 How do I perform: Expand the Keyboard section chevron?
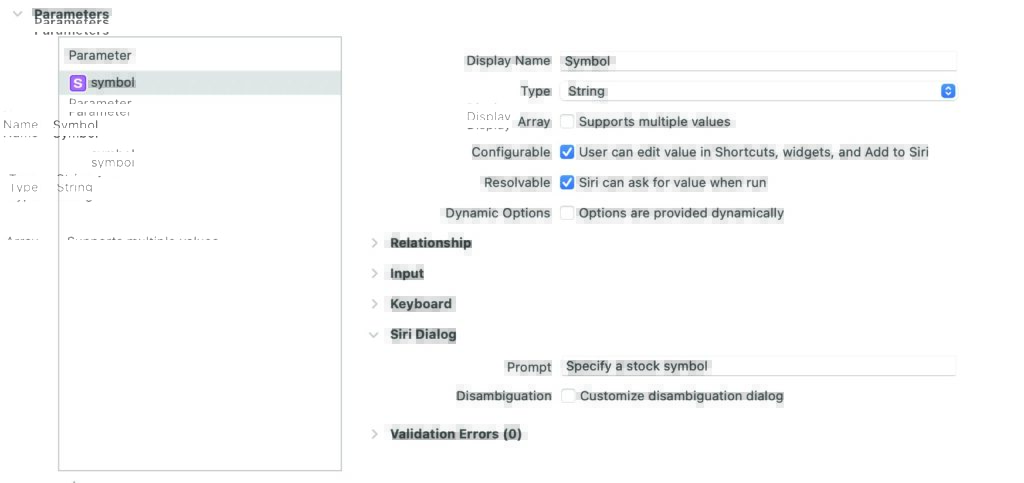pyautogui.click(x=375, y=304)
